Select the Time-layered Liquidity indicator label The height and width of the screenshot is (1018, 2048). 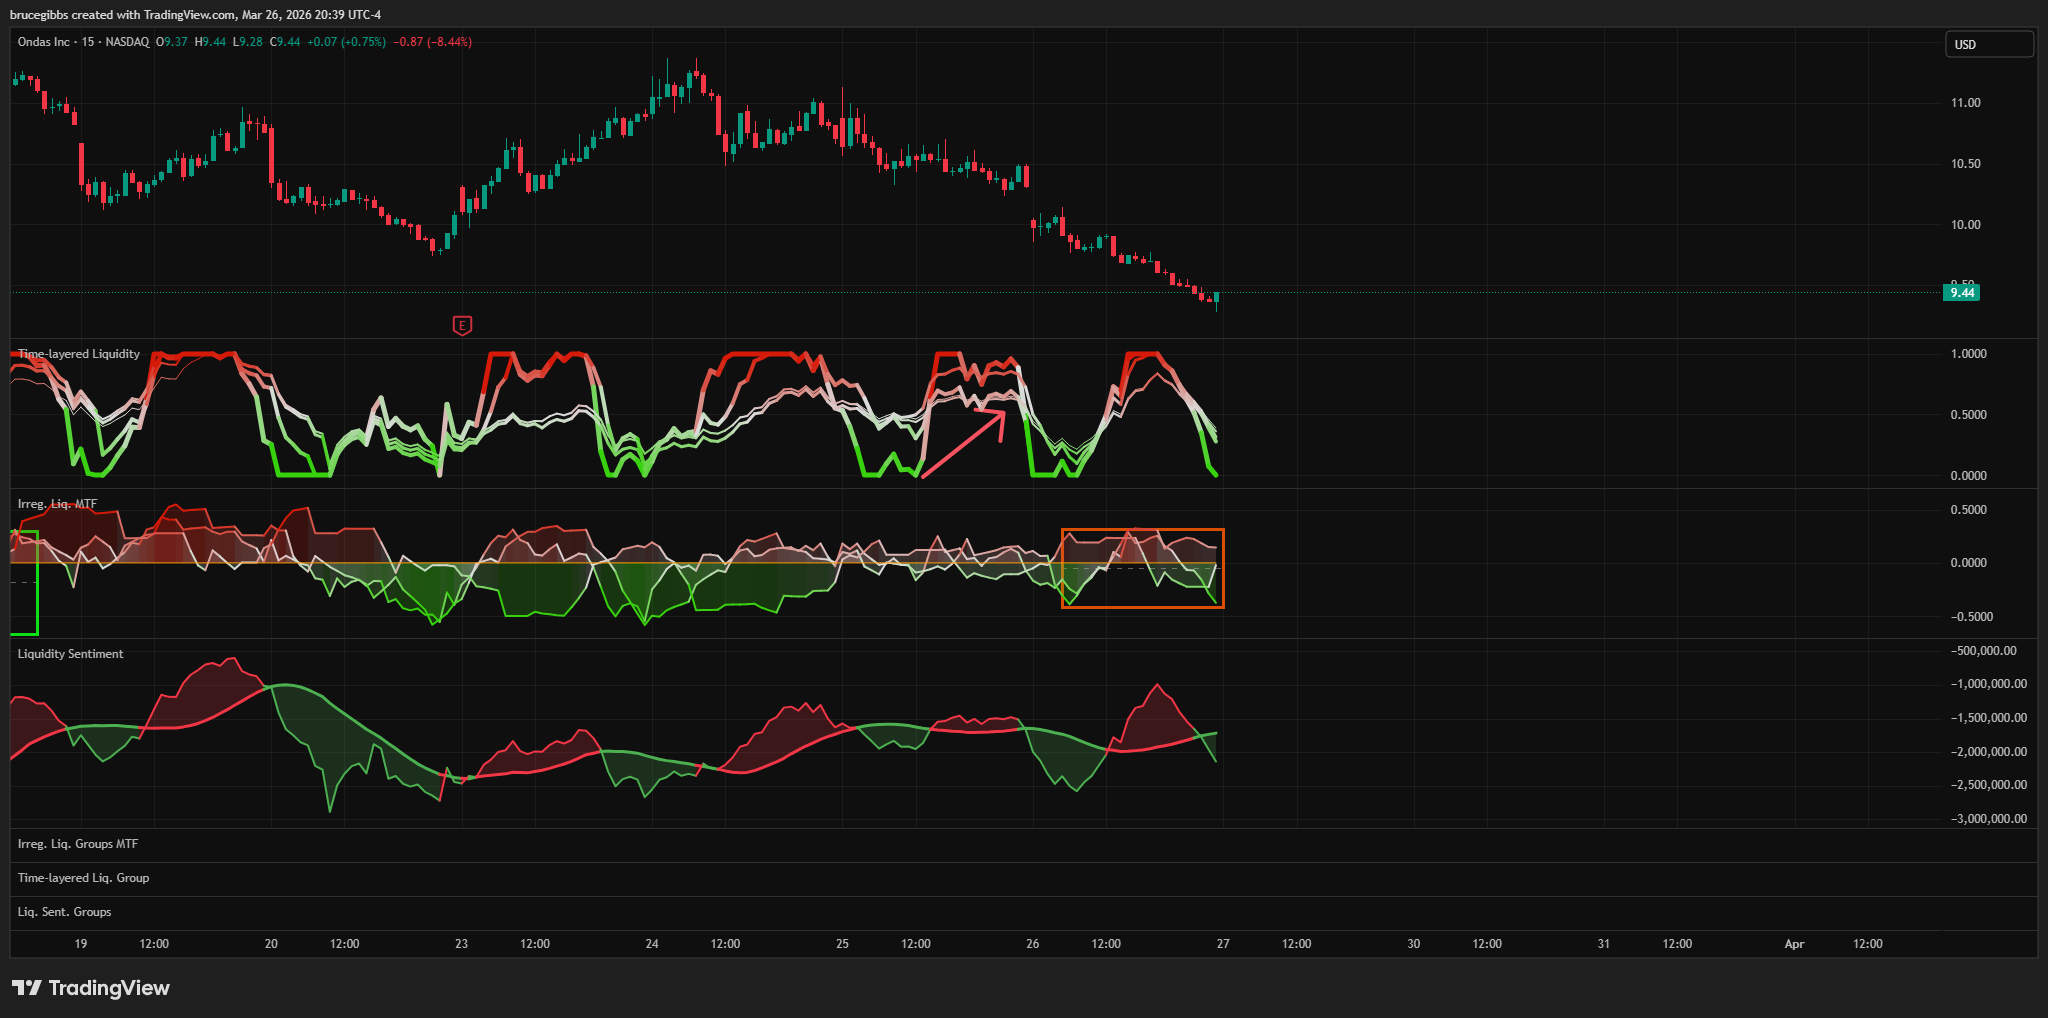coord(79,354)
